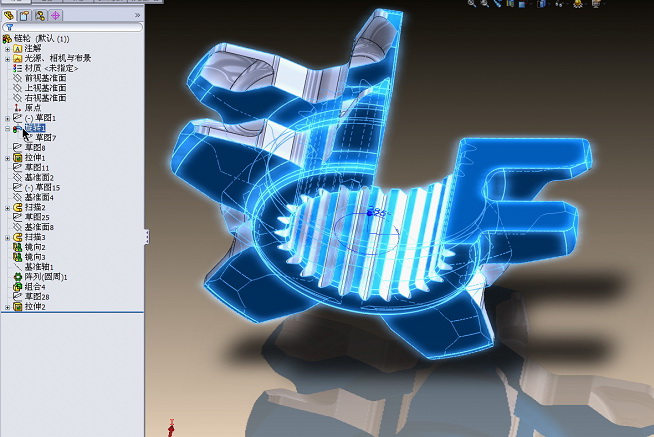Expand the 拉伸2 extrude feature
The height and width of the screenshot is (437, 654).
click(7, 307)
